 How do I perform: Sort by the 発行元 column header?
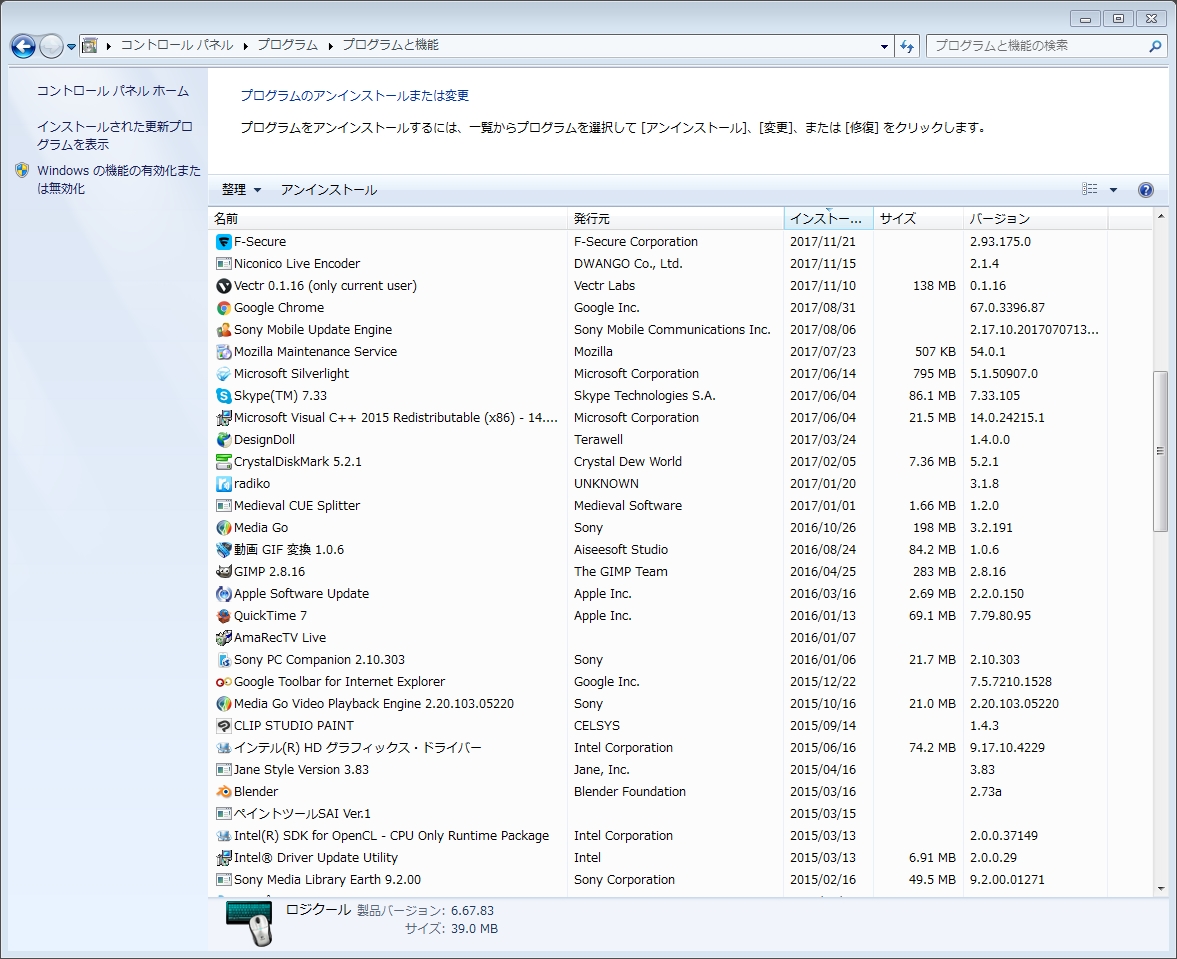click(592, 219)
